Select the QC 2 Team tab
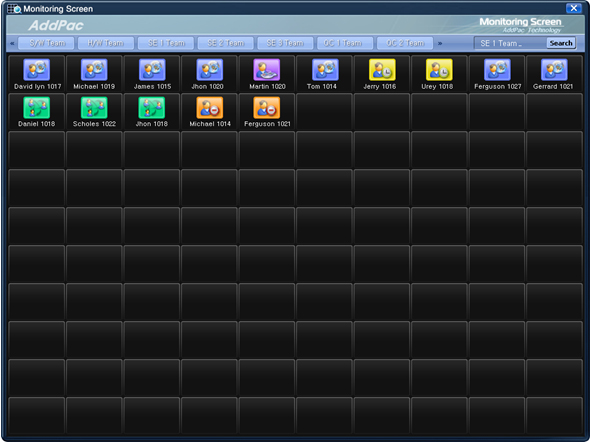This screenshot has width=590, height=442. coord(405,43)
